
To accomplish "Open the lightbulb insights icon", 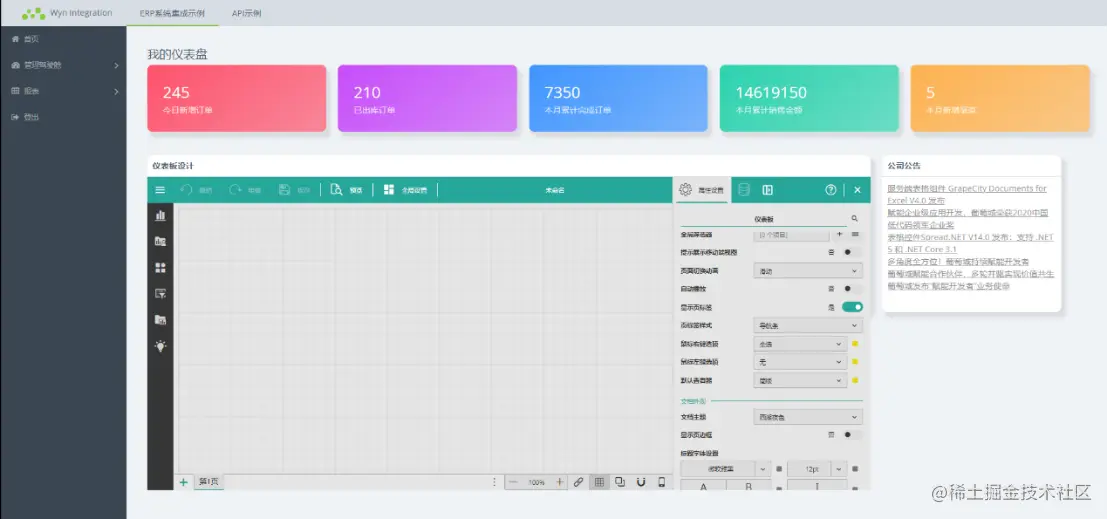I will tap(160, 346).
